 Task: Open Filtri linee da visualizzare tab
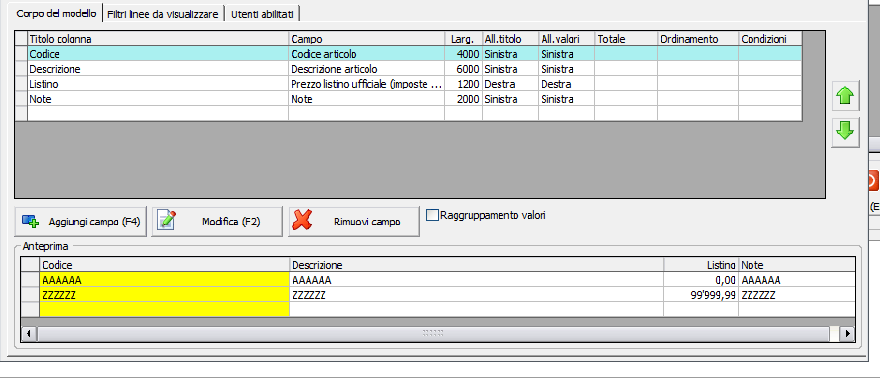pyautogui.click(x=163, y=14)
